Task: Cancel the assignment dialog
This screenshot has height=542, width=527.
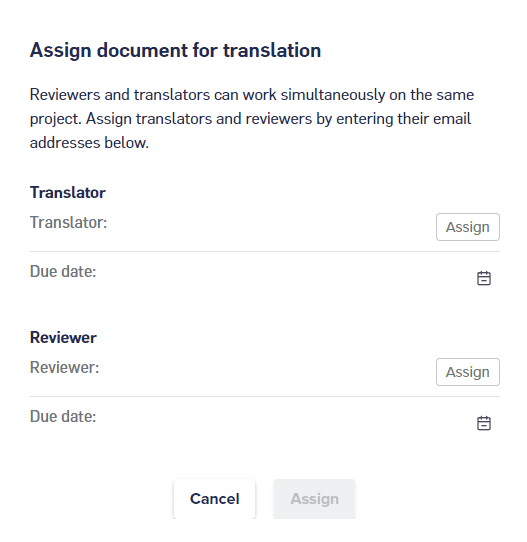Action: click(214, 499)
